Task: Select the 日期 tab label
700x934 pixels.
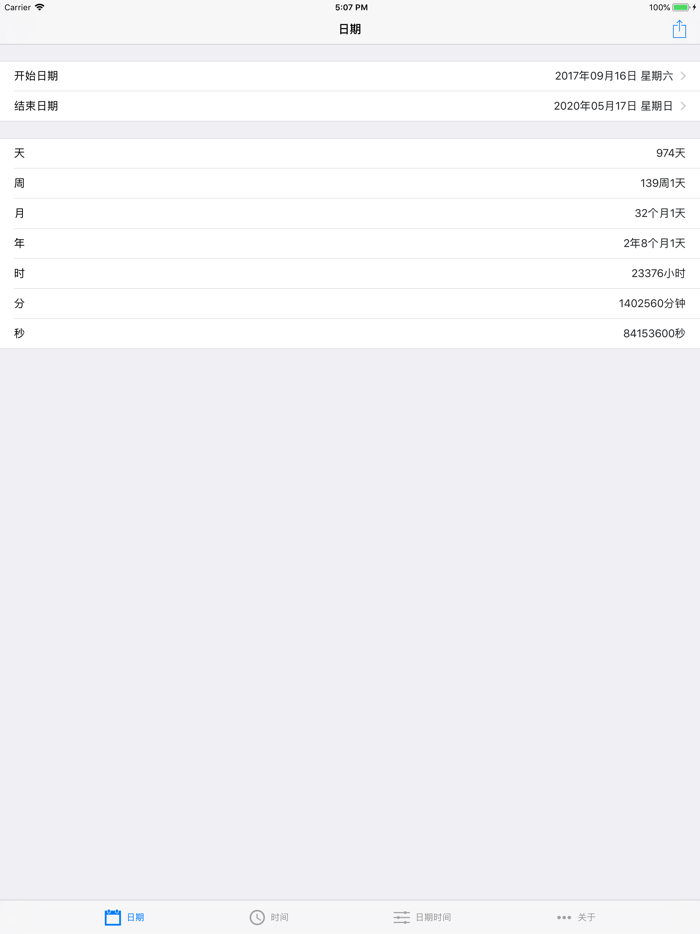Action: (x=135, y=917)
